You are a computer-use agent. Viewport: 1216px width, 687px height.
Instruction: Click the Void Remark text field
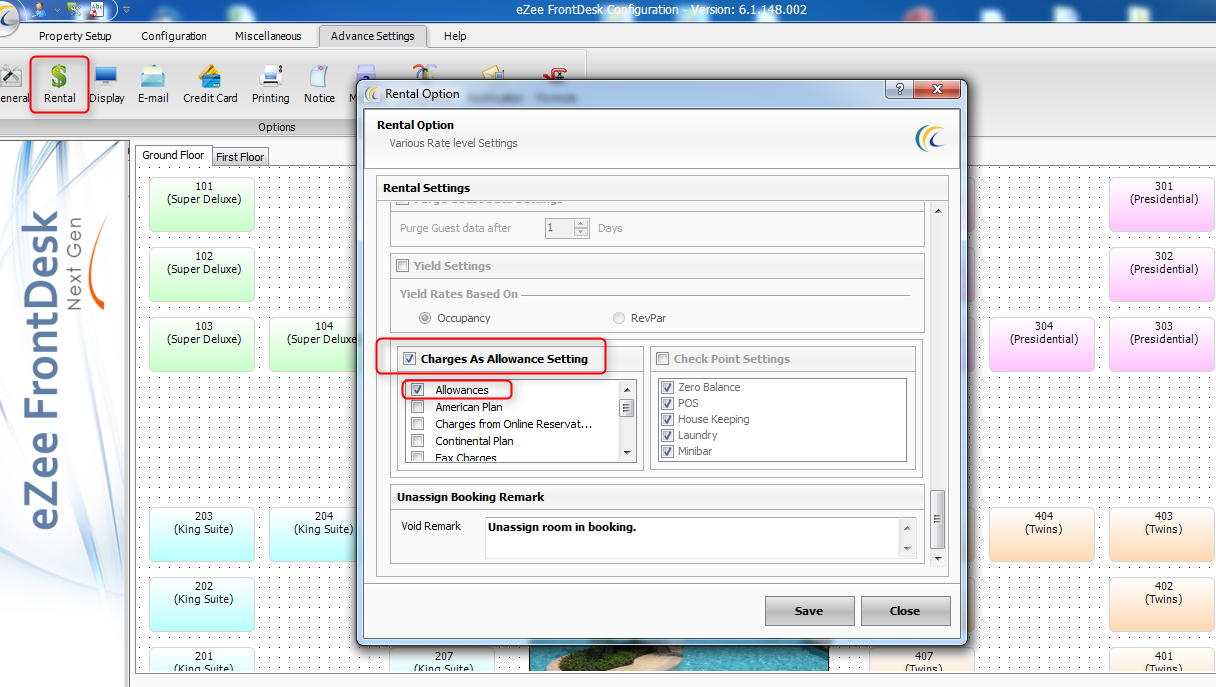692,537
